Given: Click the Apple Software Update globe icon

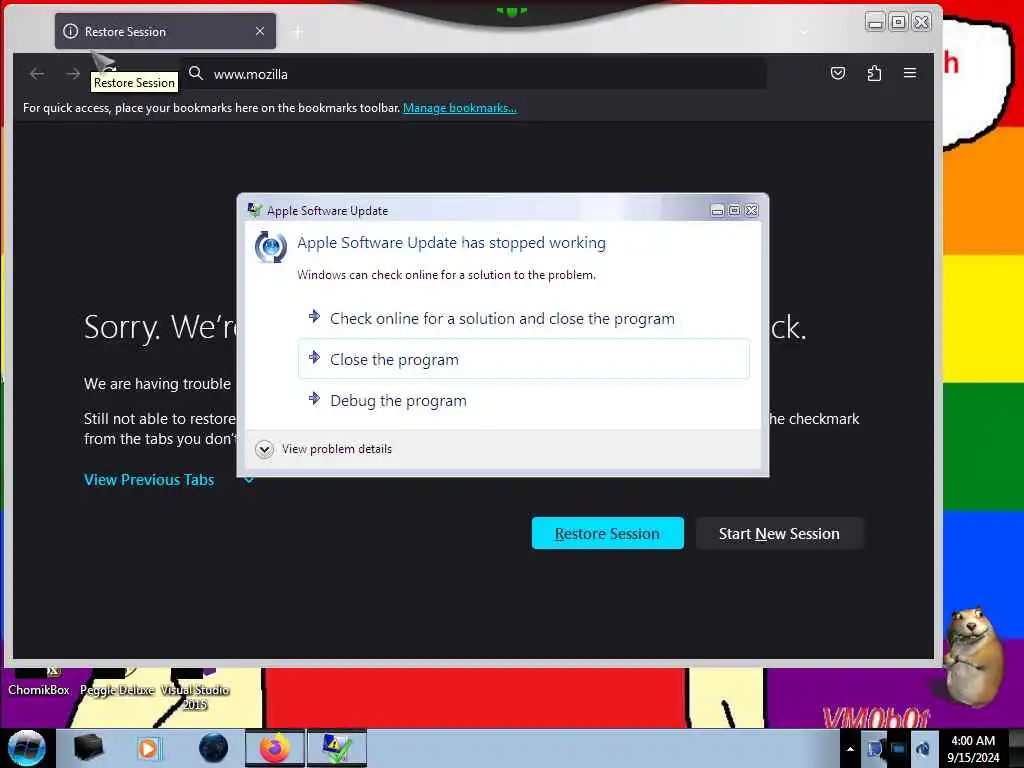Looking at the screenshot, I should click(270, 248).
